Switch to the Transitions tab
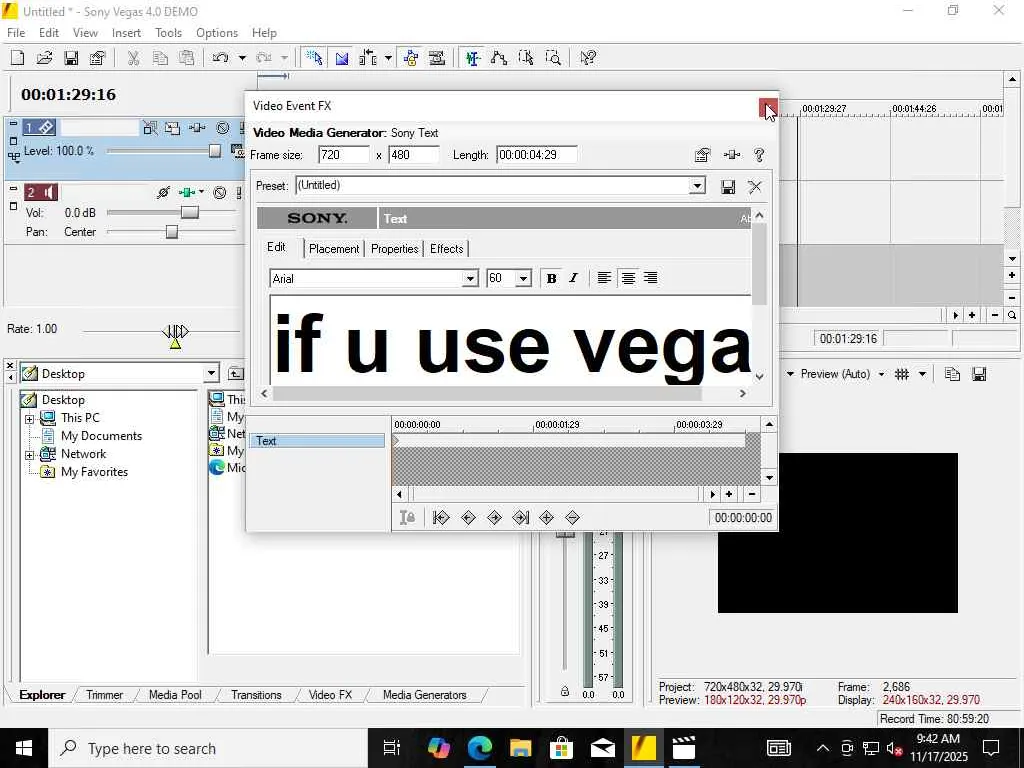This screenshot has width=1024, height=768. (x=256, y=695)
